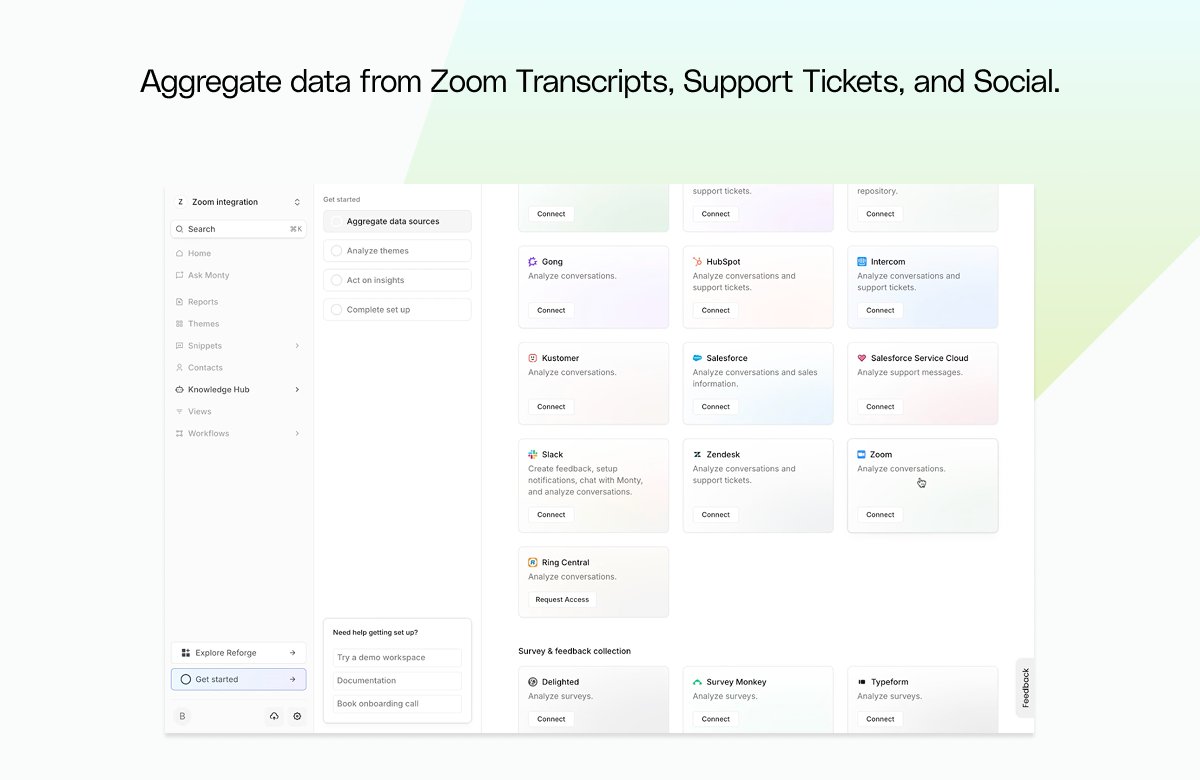Open the Zoom integration workspace switcher
Screen dimensions: 1200x780
pos(238,202)
